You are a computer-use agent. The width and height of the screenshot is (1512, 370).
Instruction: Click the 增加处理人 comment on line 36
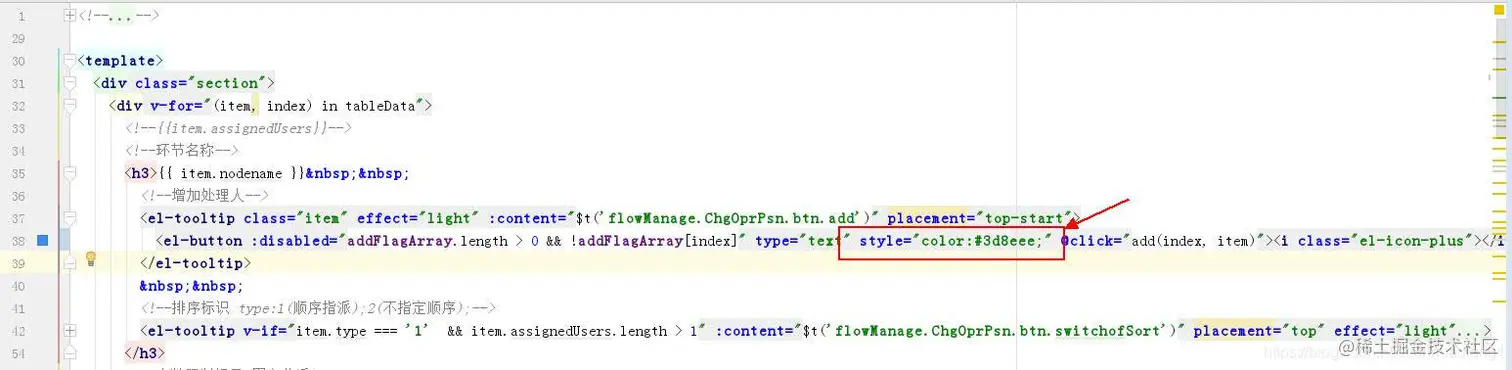[x=205, y=196]
